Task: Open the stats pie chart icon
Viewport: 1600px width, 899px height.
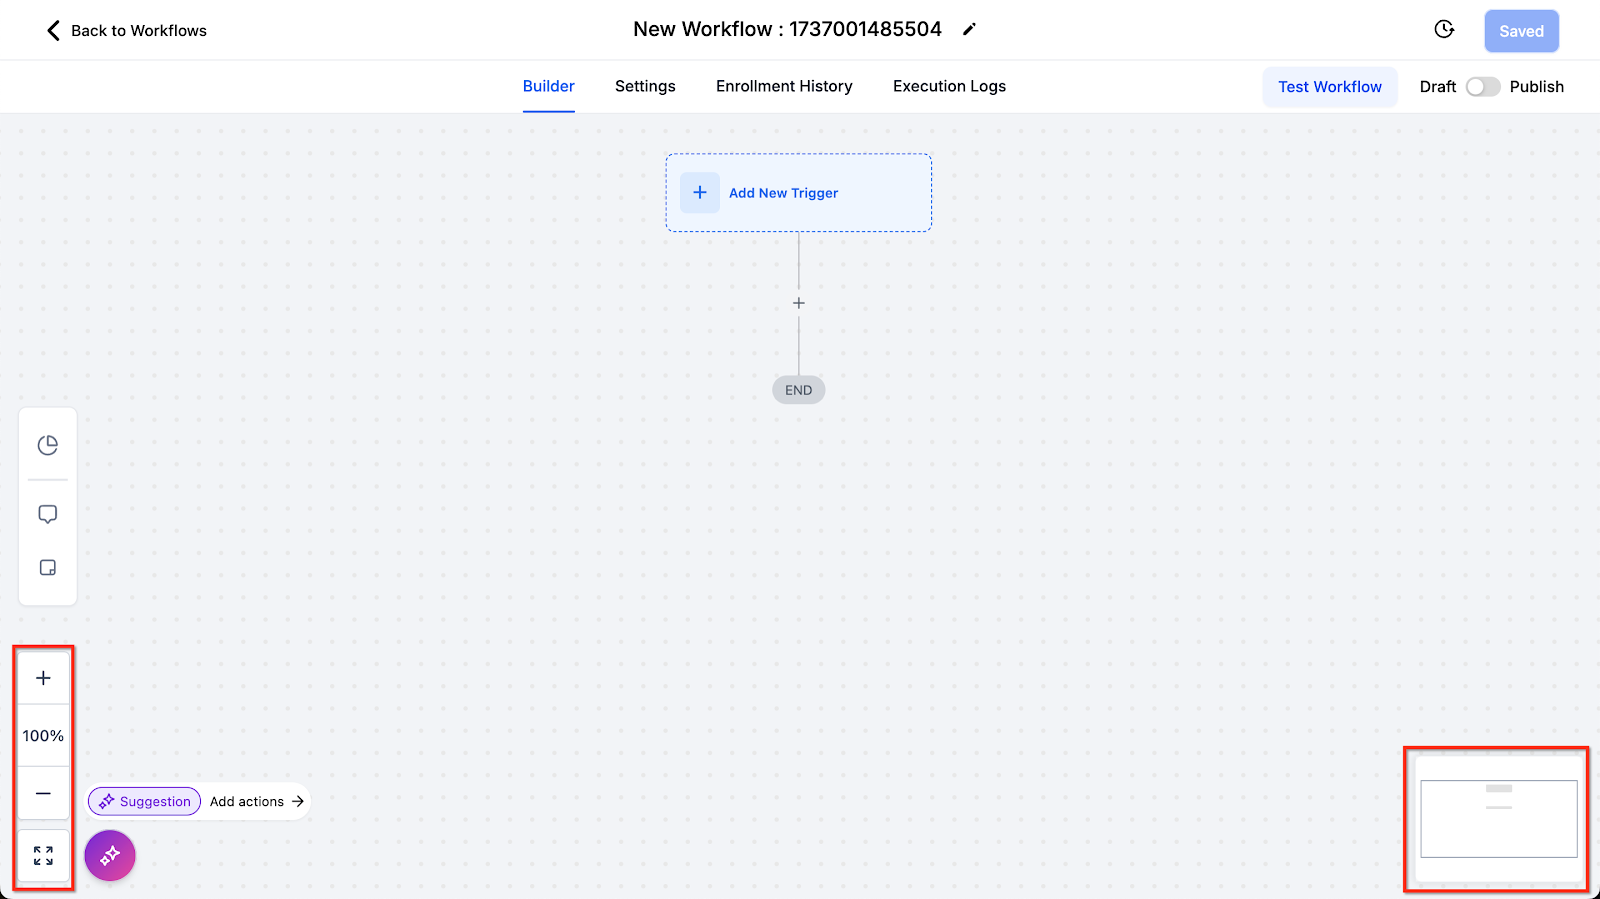Action: coord(48,445)
